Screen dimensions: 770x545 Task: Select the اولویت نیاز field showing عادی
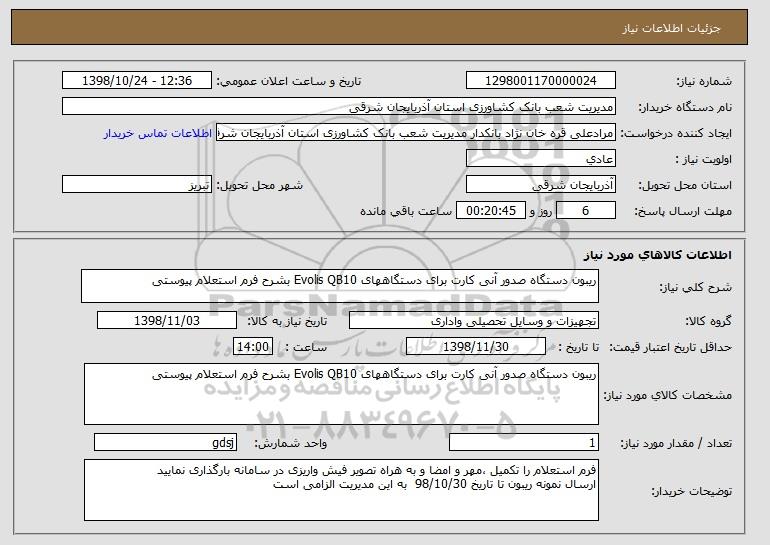point(541,159)
